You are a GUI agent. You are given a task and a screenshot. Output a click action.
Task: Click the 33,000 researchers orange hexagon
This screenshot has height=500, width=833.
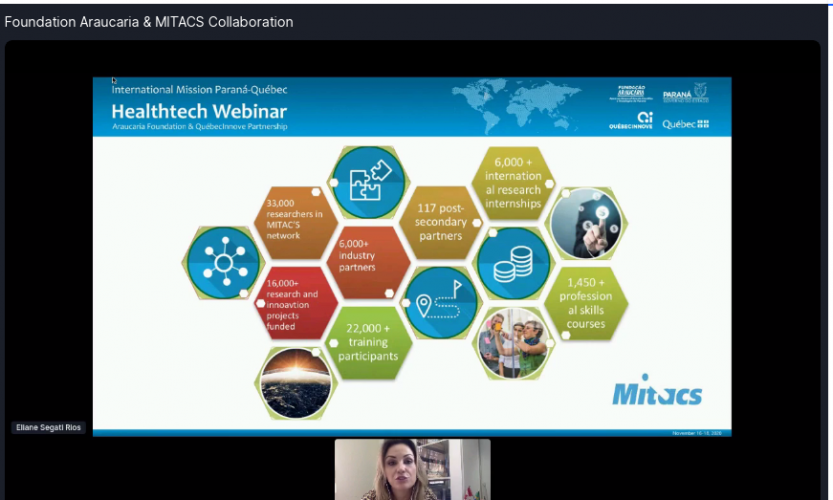[294, 222]
